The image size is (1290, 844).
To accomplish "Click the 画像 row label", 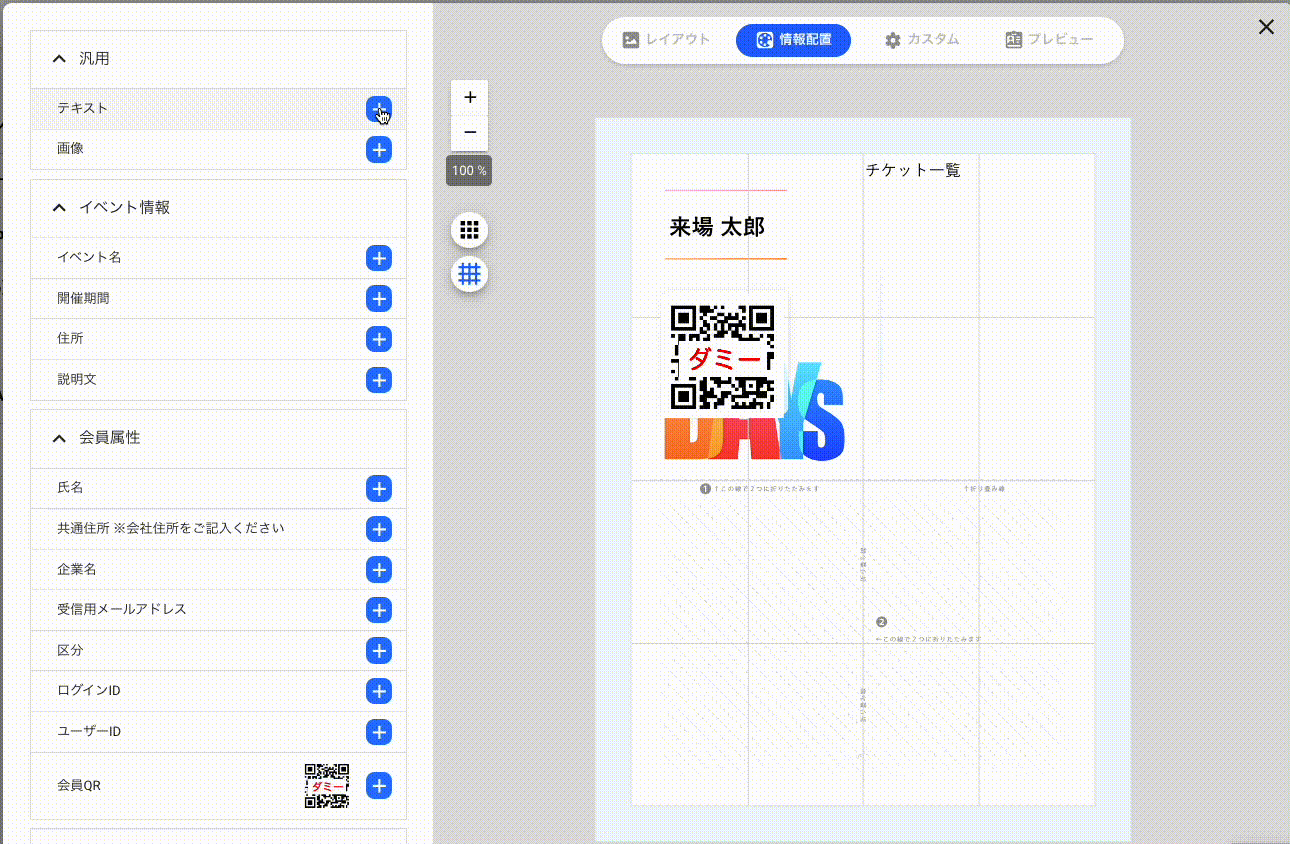I will click(70, 148).
